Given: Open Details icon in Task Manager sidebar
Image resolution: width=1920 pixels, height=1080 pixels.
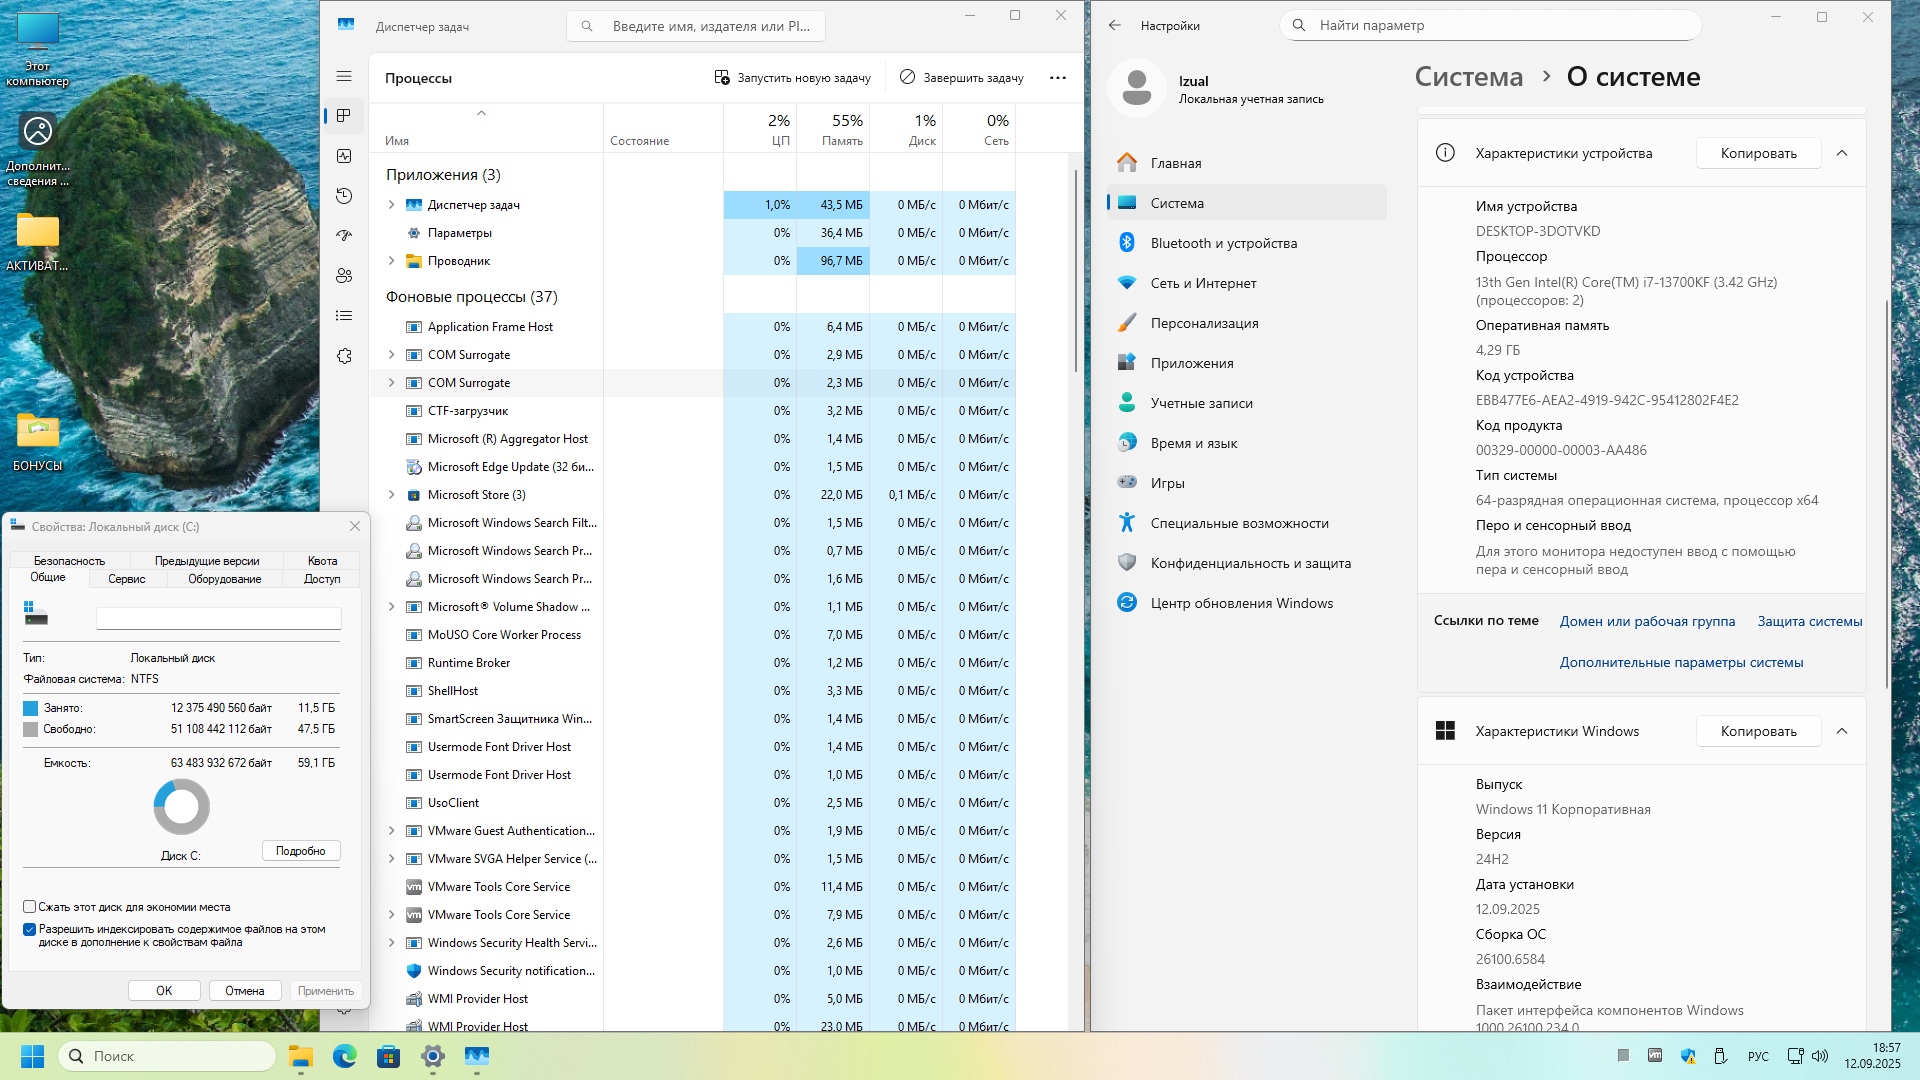Looking at the screenshot, I should pyautogui.click(x=344, y=316).
